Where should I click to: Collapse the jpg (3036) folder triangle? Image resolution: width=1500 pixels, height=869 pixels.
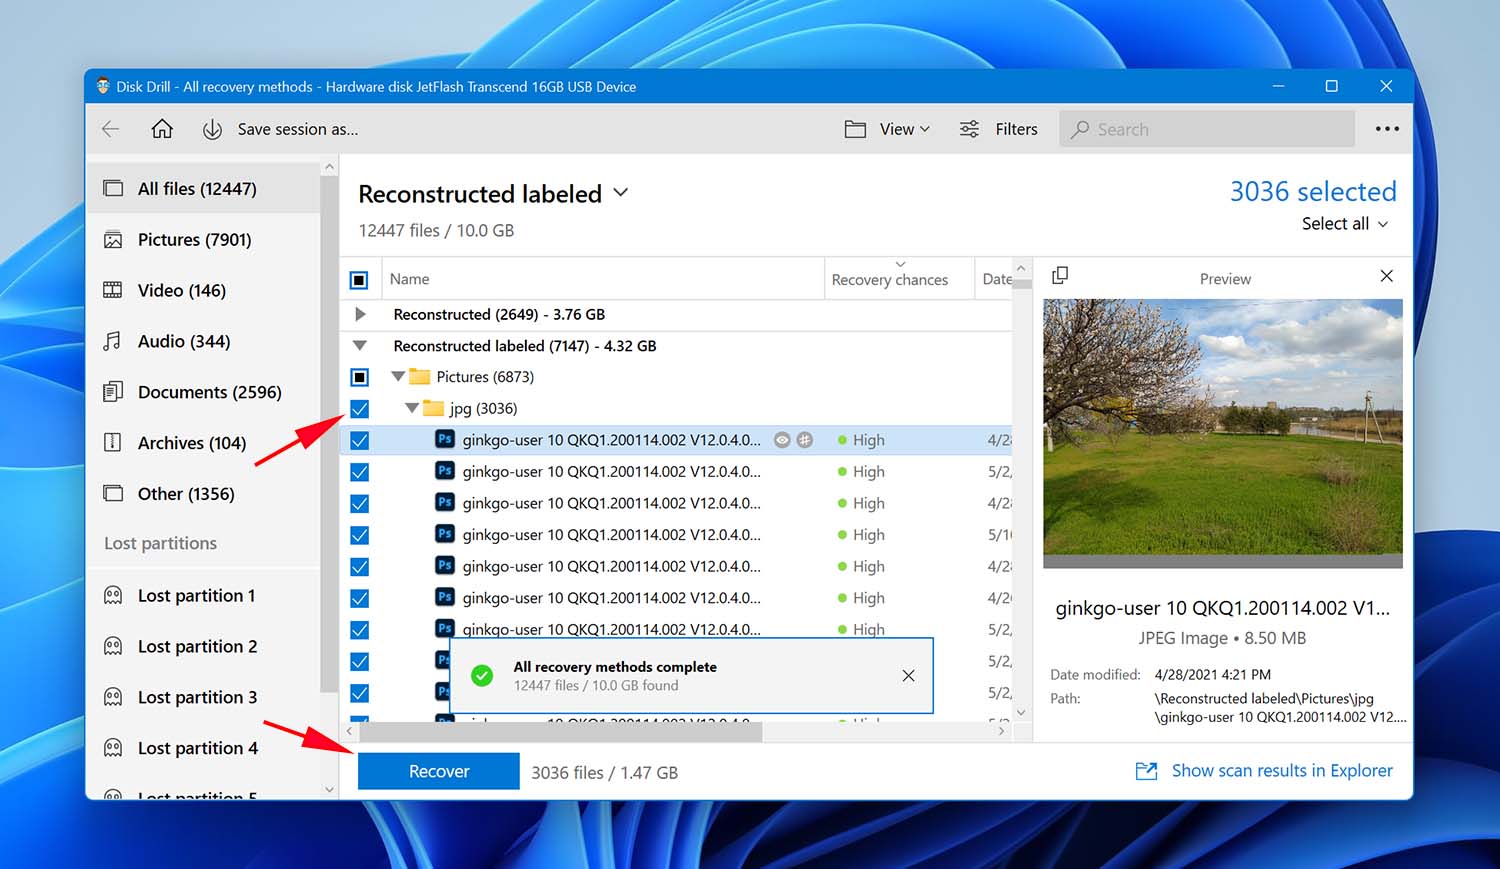[411, 408]
